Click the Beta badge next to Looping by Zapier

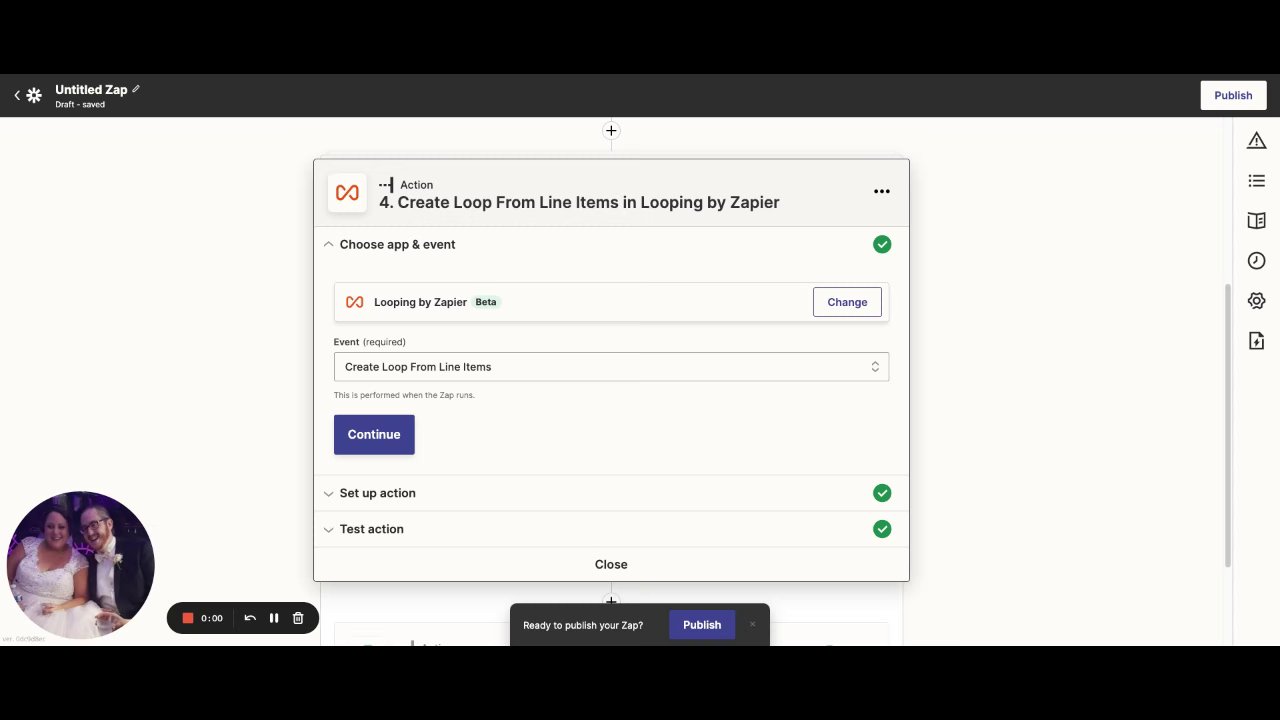point(486,302)
